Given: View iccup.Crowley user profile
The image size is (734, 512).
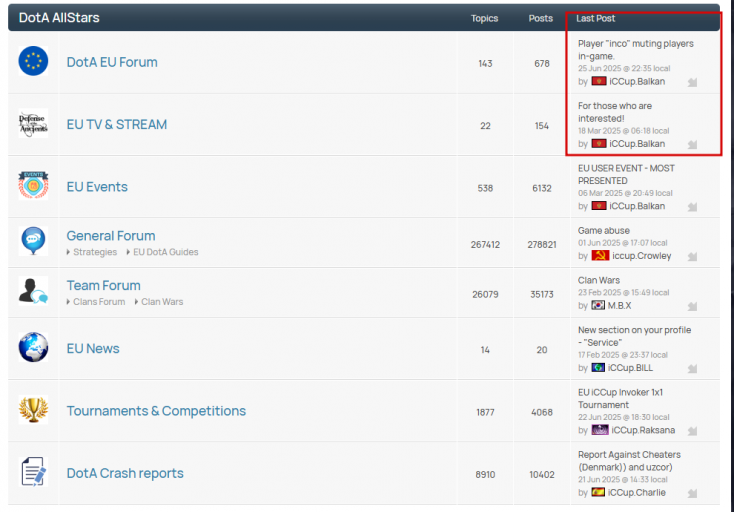Looking at the screenshot, I should coord(642,256).
